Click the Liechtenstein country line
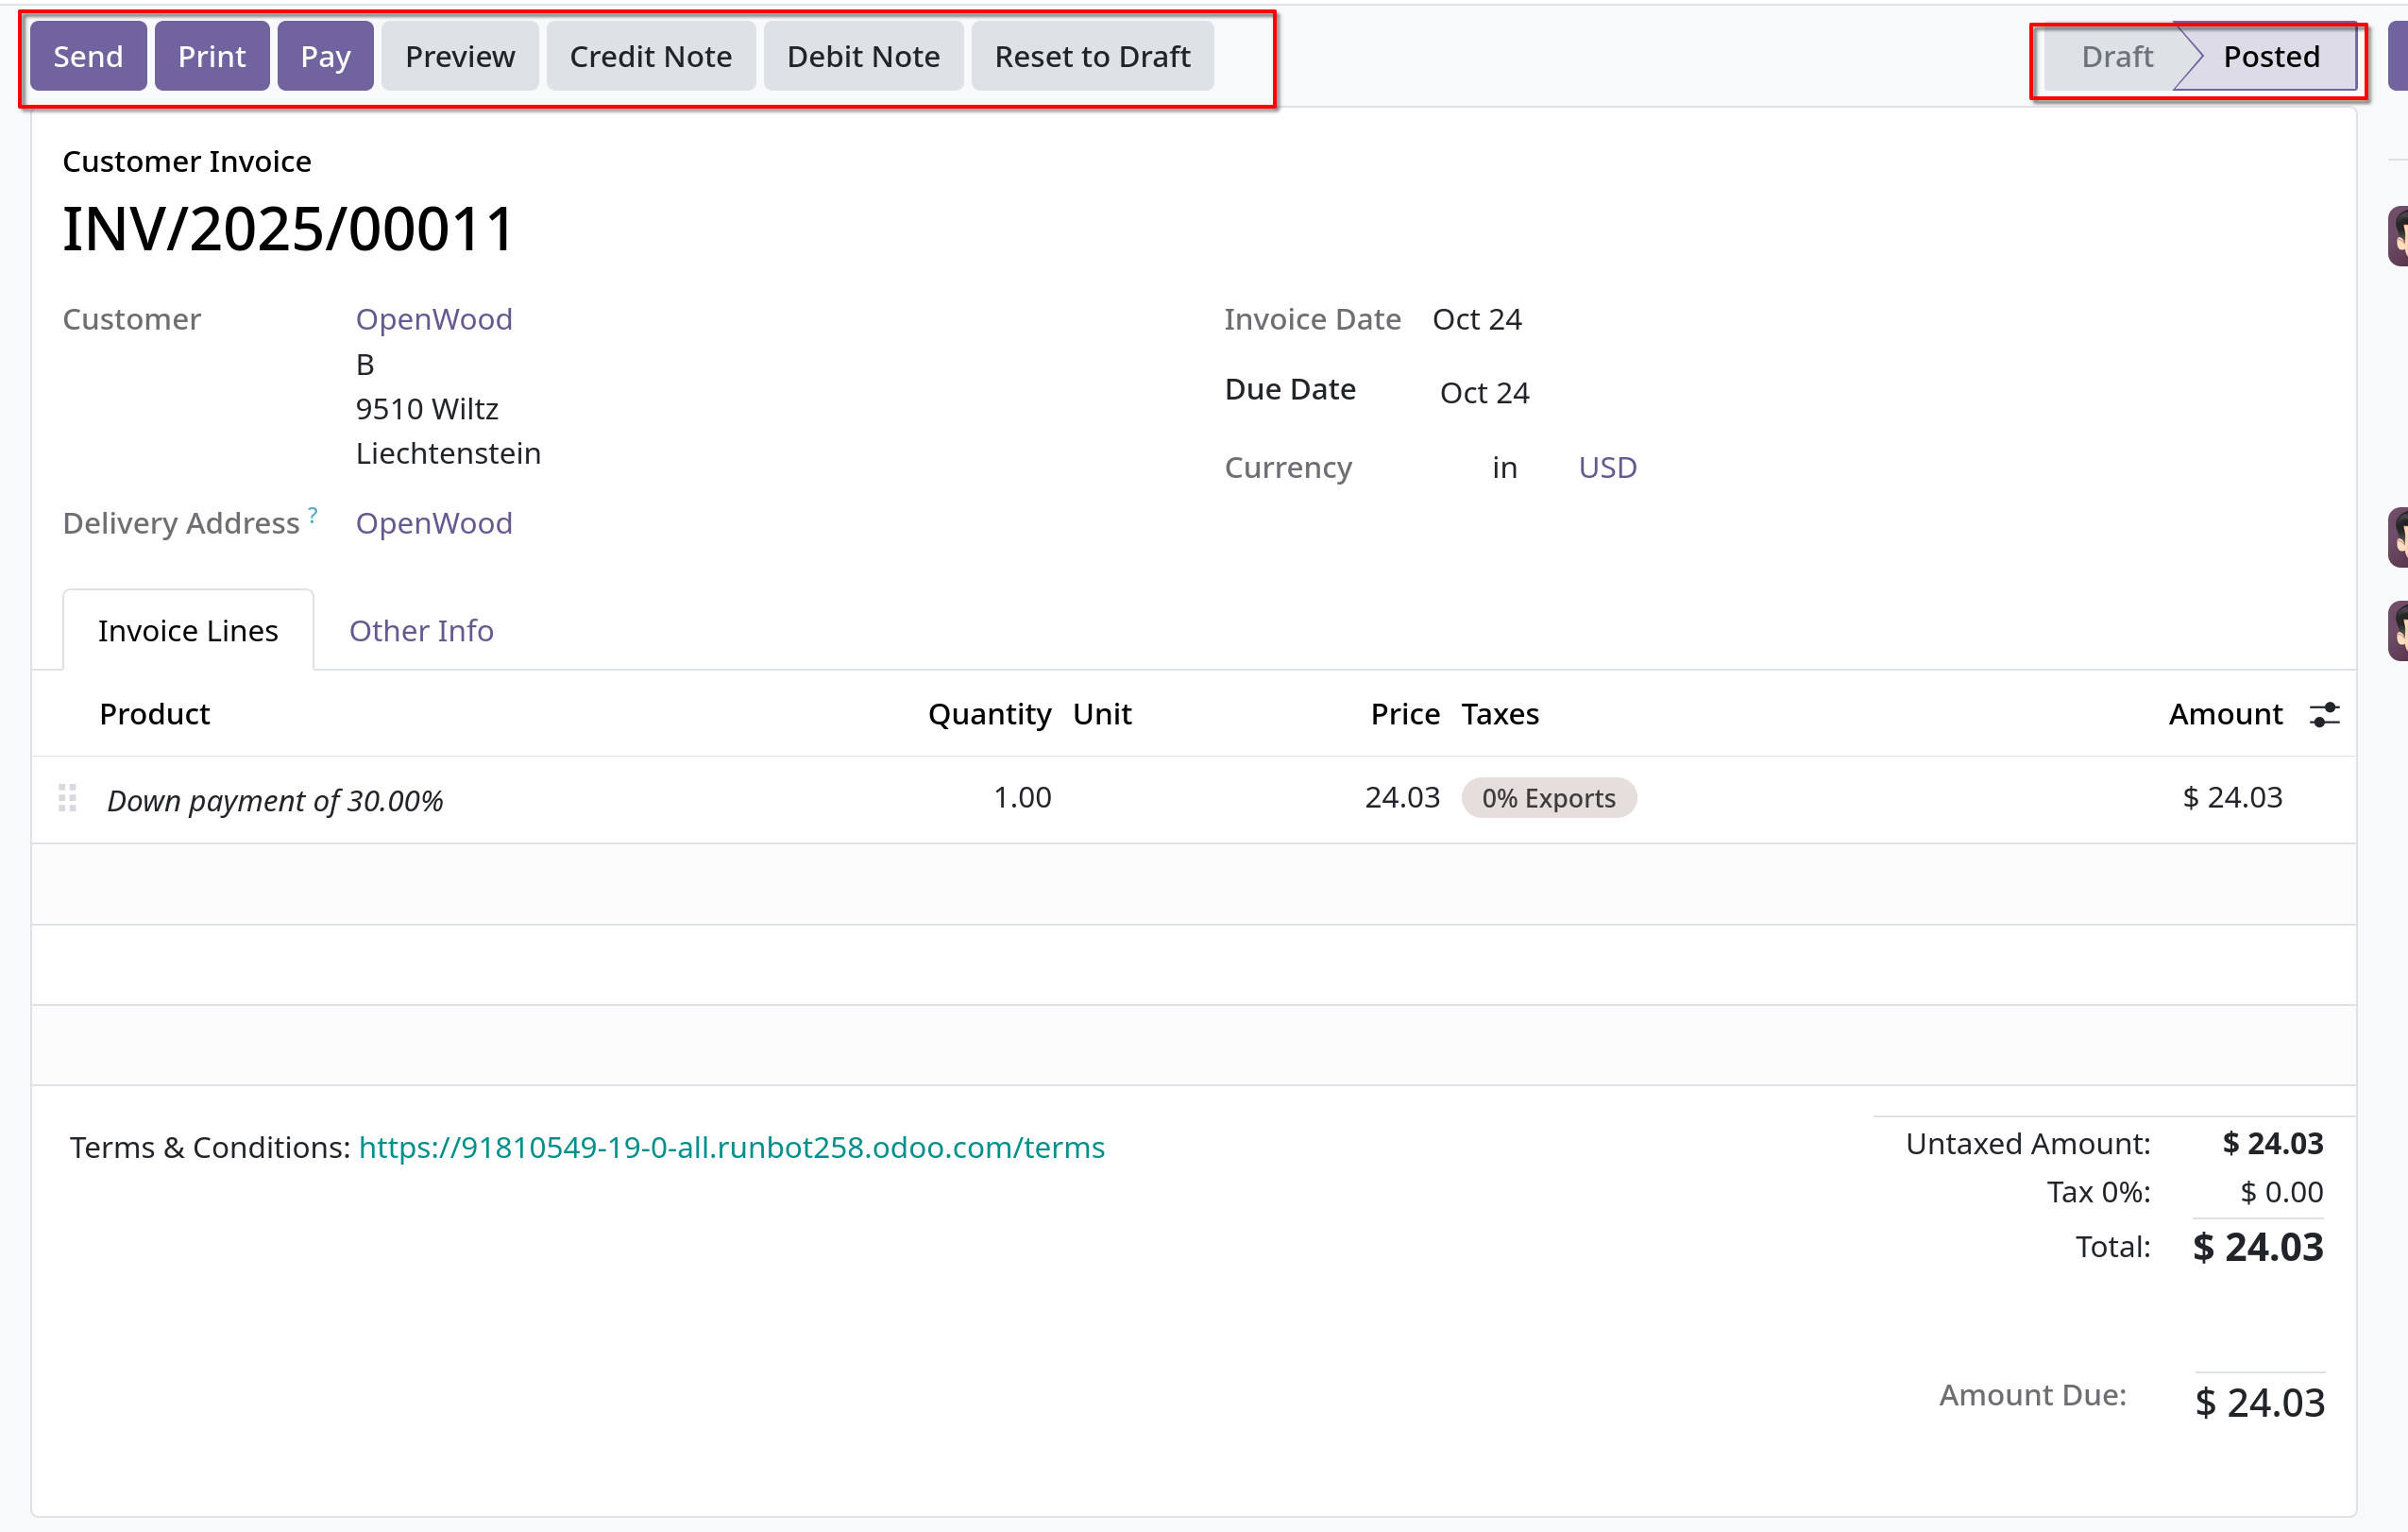Image resolution: width=2408 pixels, height=1532 pixels. 448,453
